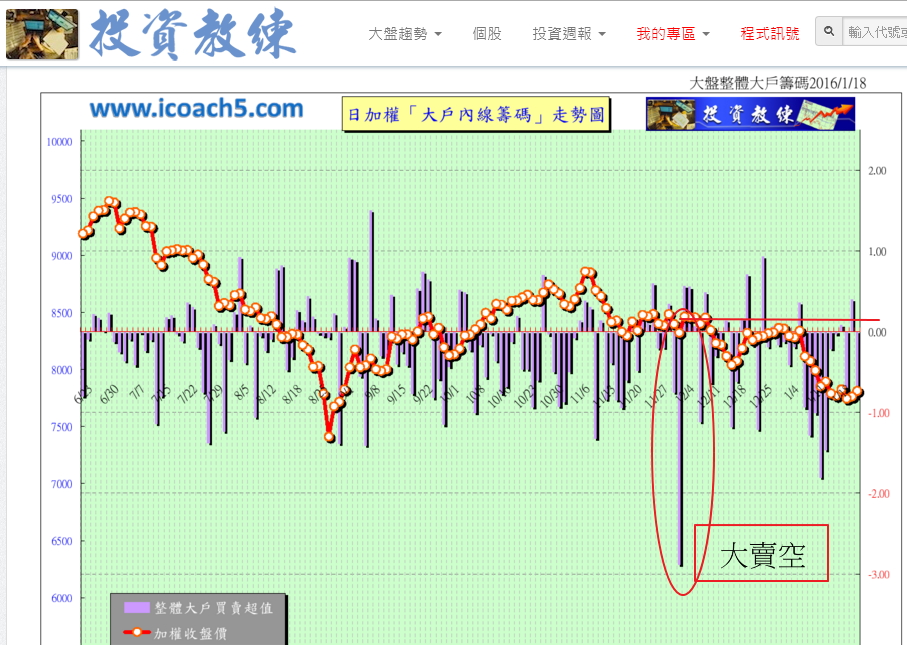Click the site logo photo thumbnail

(x=42, y=34)
